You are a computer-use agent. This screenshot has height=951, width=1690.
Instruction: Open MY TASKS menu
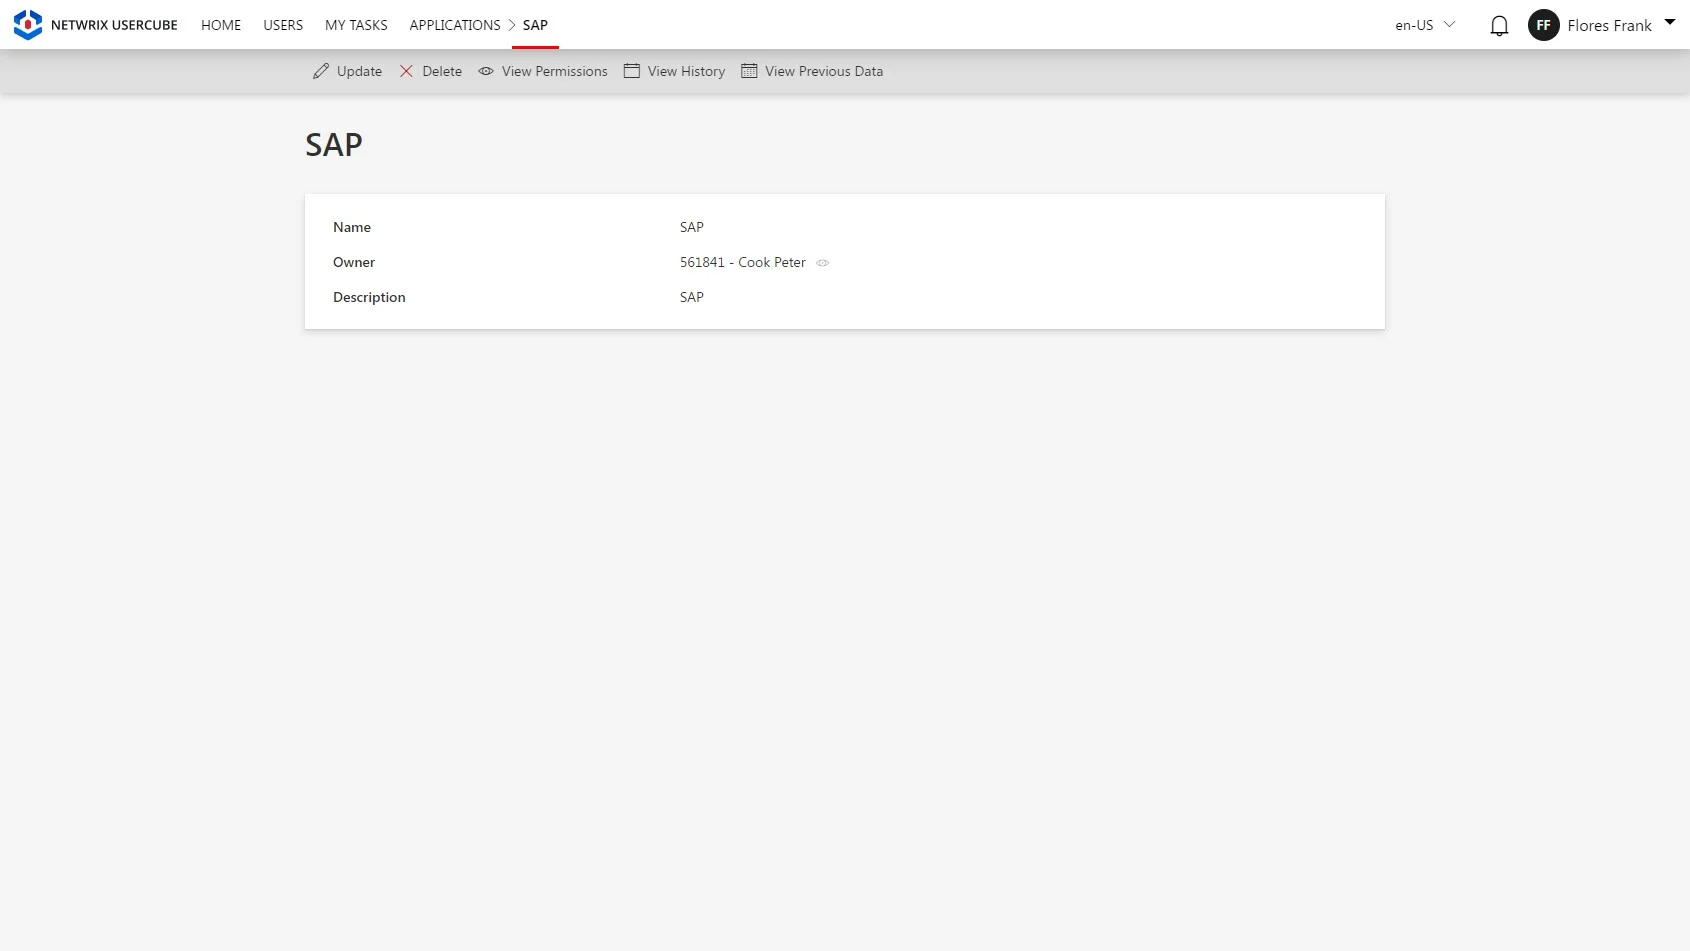tap(356, 25)
